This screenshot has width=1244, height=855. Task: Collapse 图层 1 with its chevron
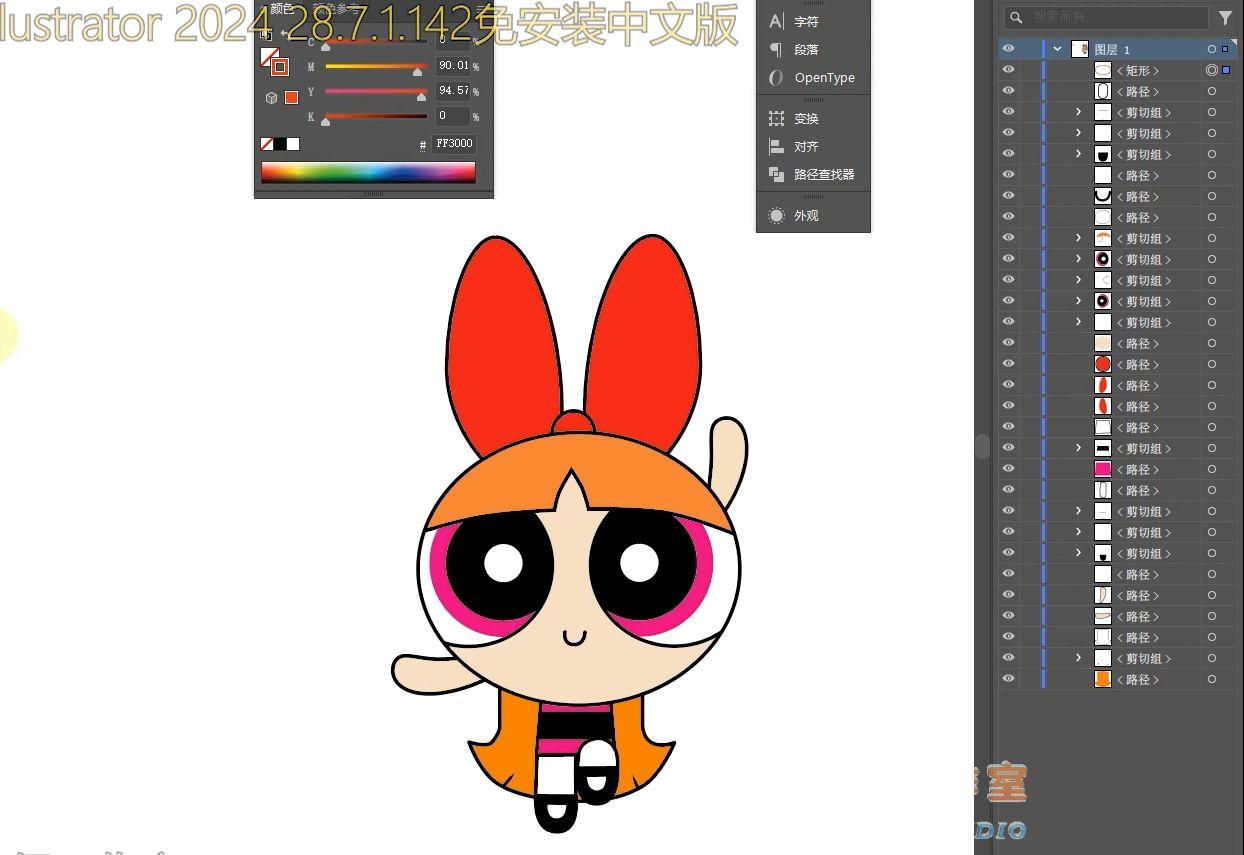pyautogui.click(x=1057, y=49)
